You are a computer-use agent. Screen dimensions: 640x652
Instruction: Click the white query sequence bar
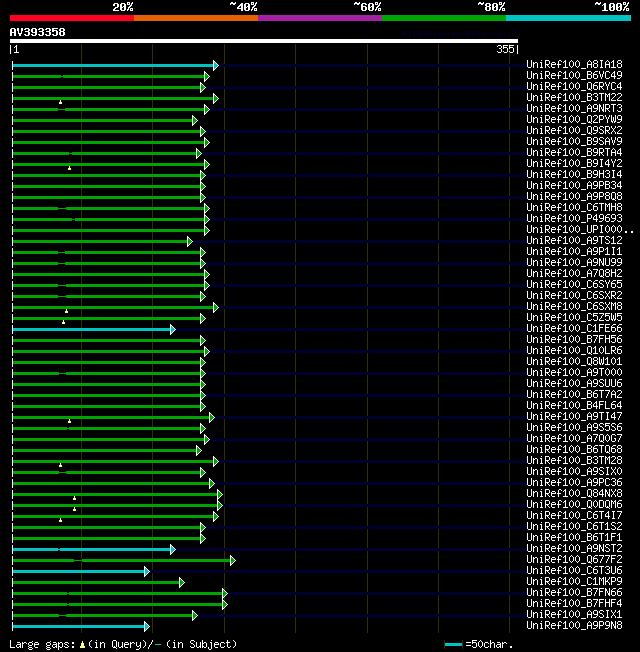pyautogui.click(x=264, y=41)
